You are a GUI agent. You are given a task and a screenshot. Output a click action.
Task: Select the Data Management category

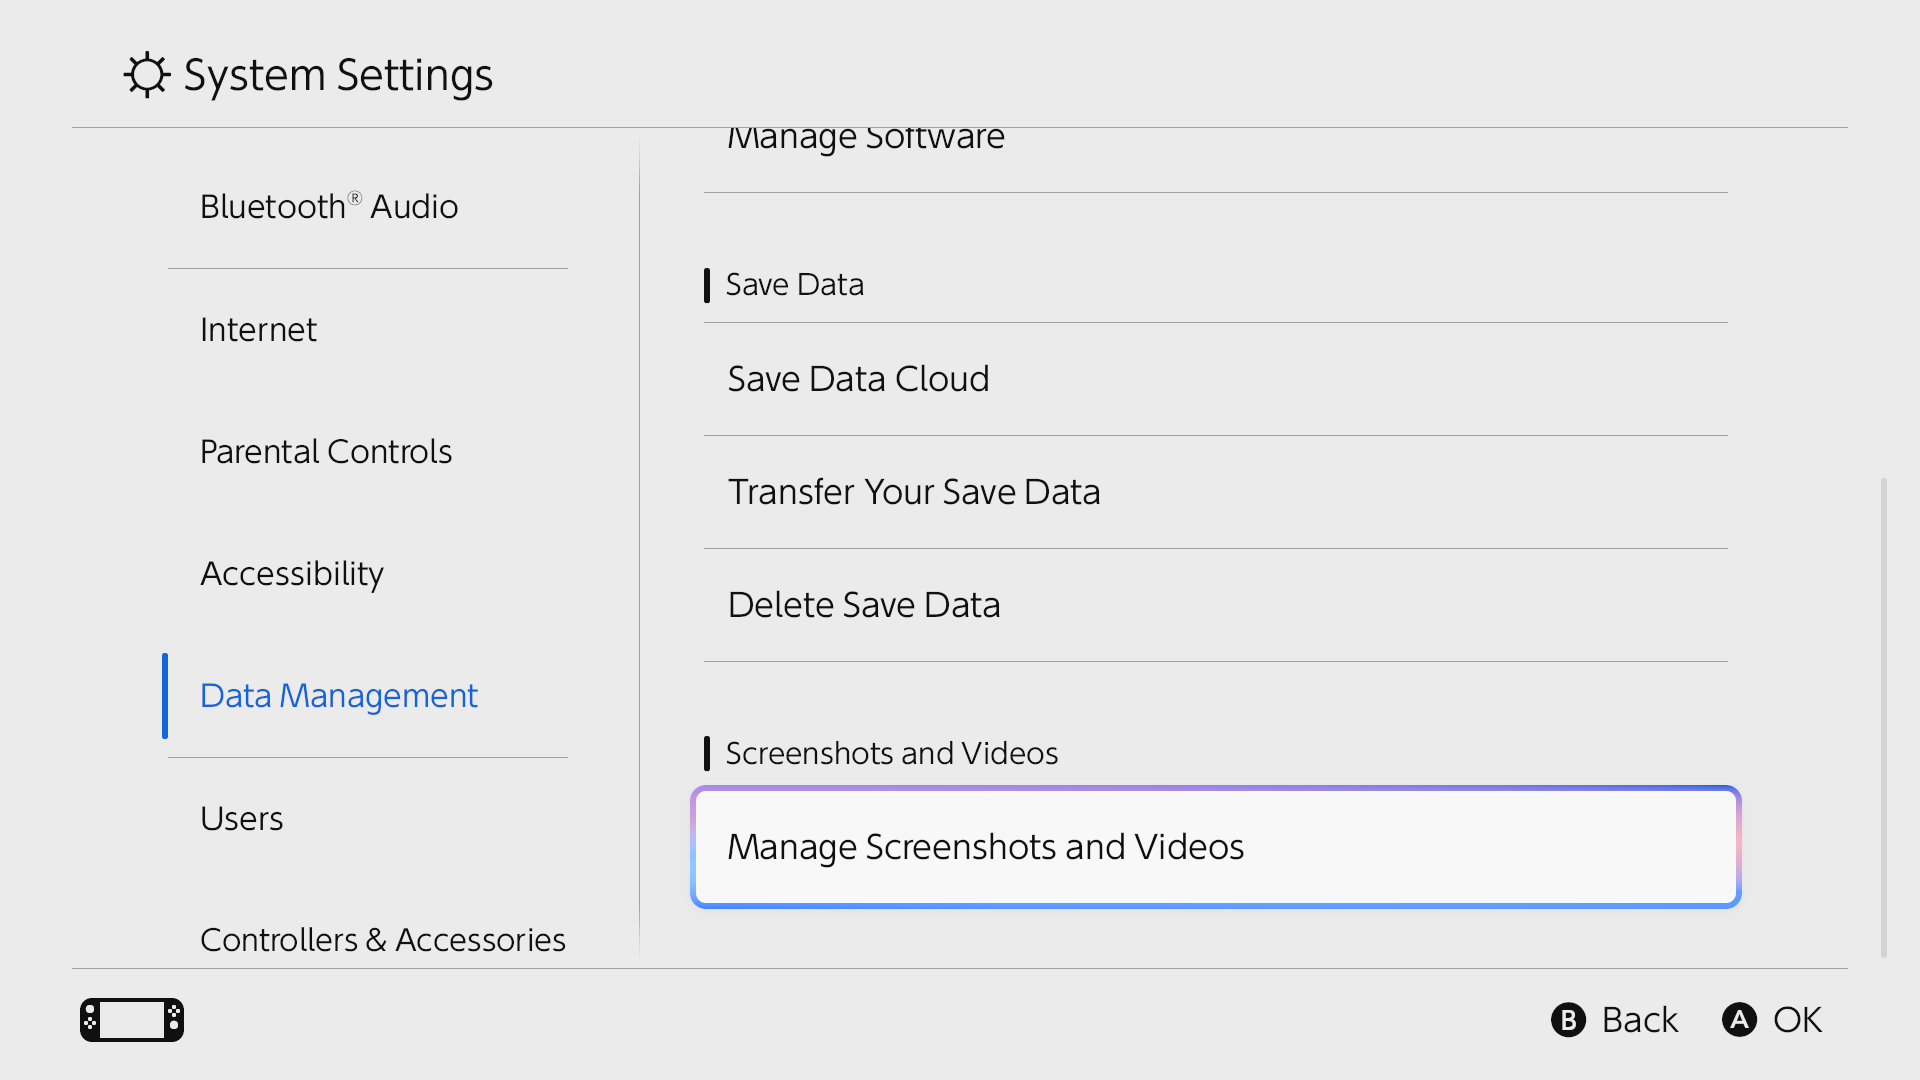(x=339, y=696)
